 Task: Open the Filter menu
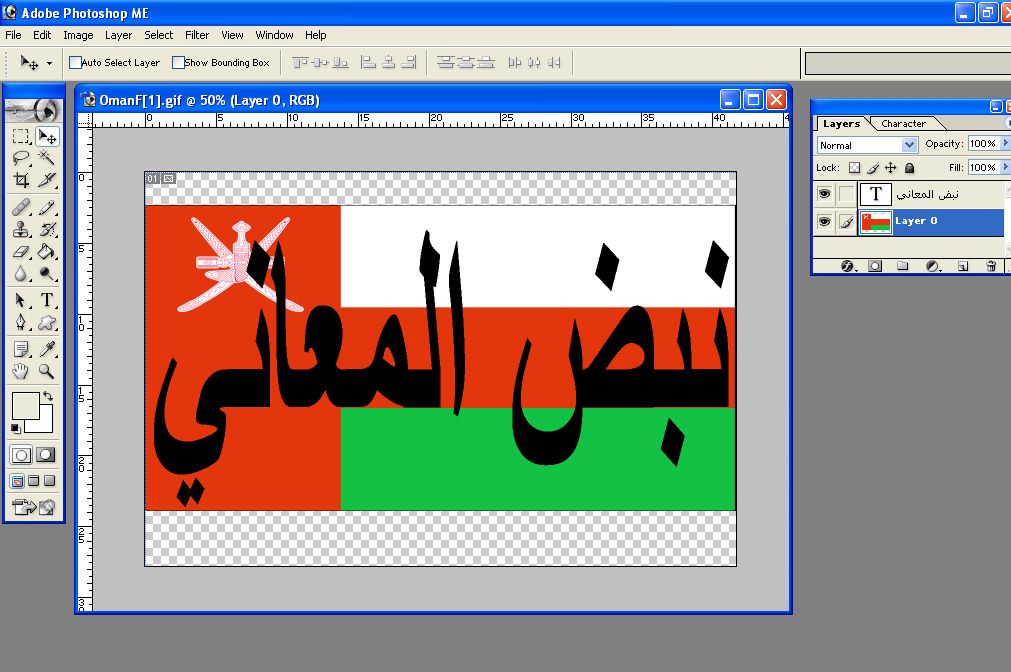click(x=197, y=35)
